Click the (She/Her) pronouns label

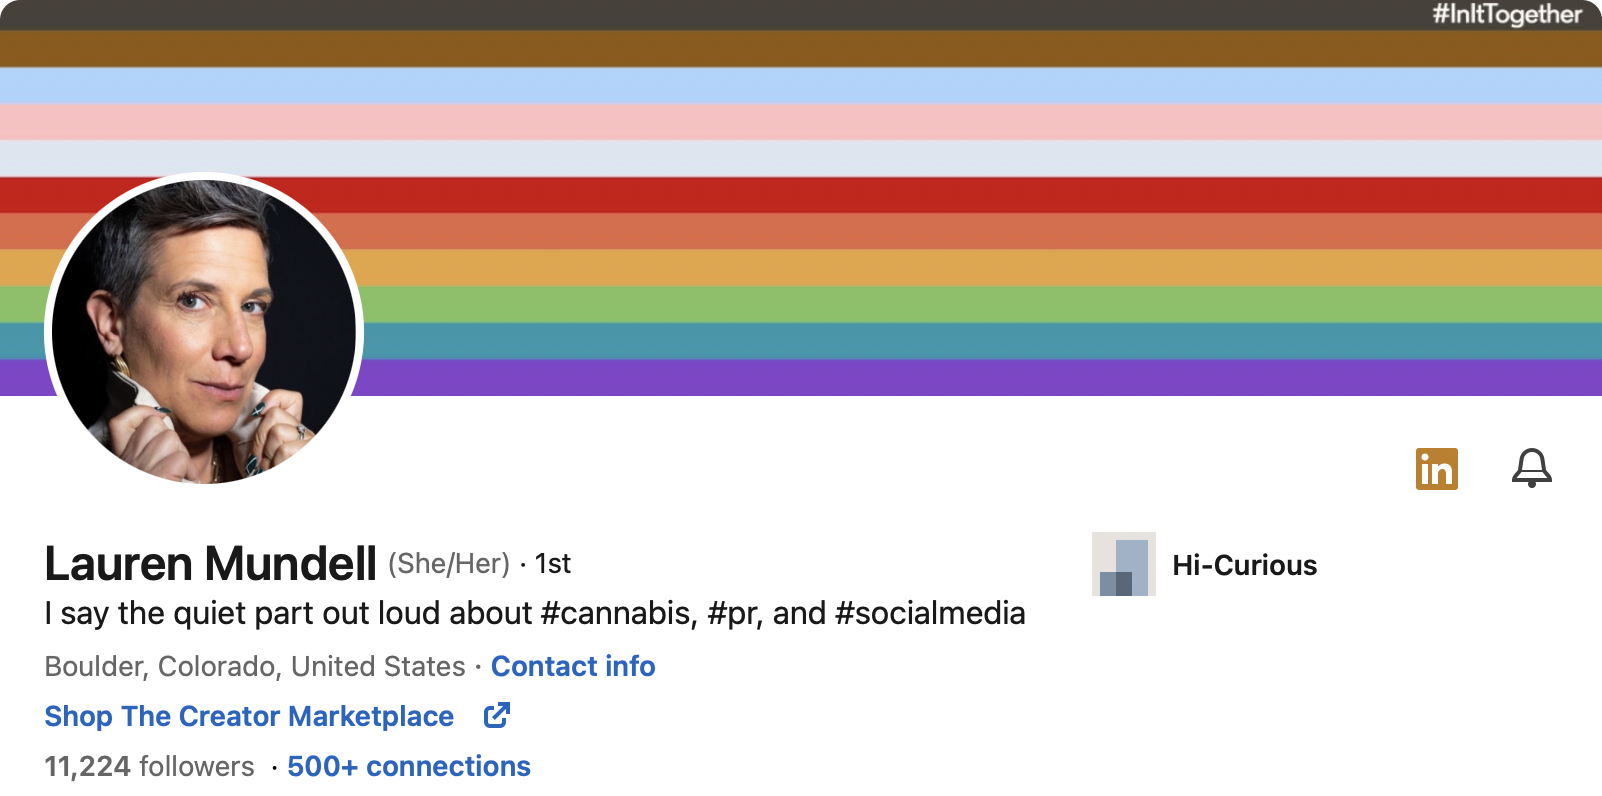tap(449, 564)
